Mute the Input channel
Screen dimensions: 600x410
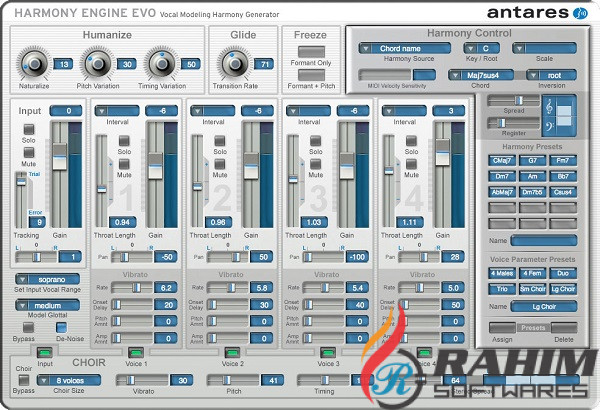click(x=29, y=153)
